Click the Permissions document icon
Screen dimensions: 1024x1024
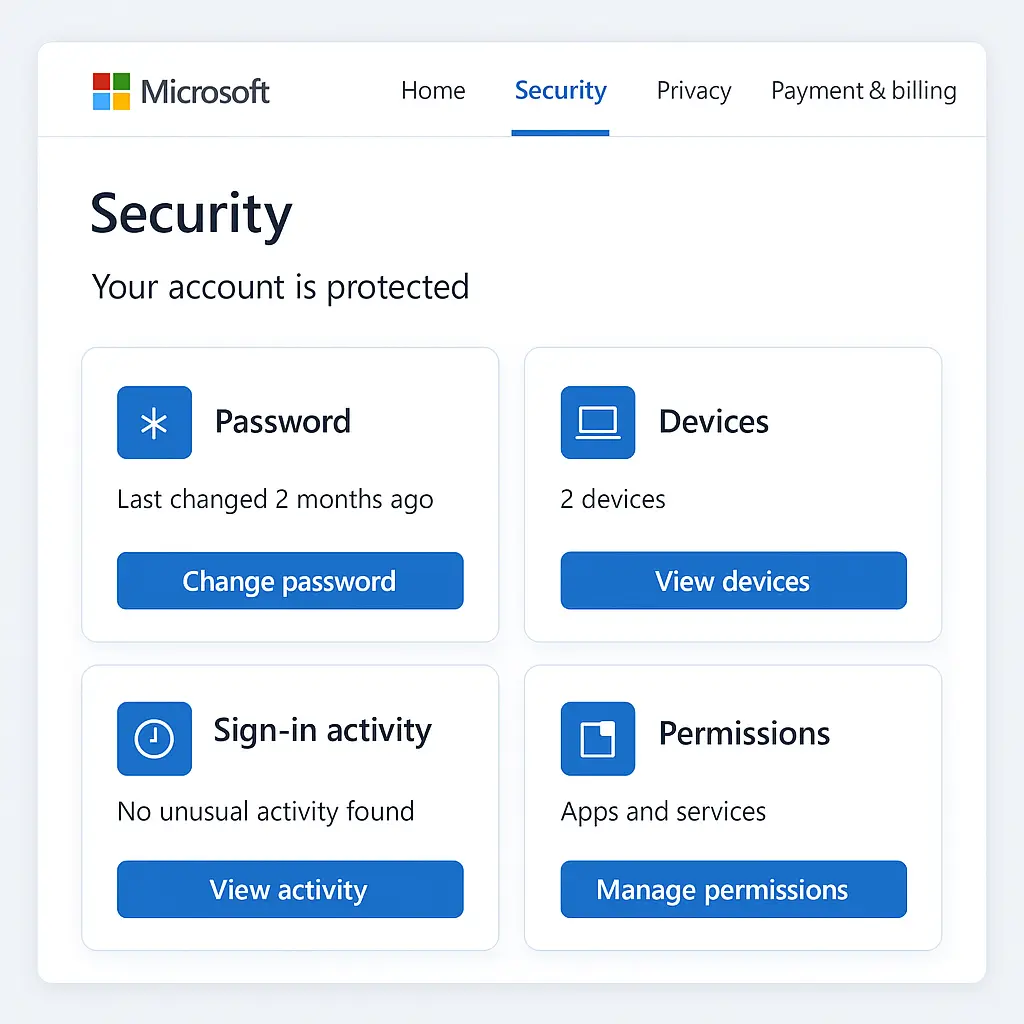(598, 739)
